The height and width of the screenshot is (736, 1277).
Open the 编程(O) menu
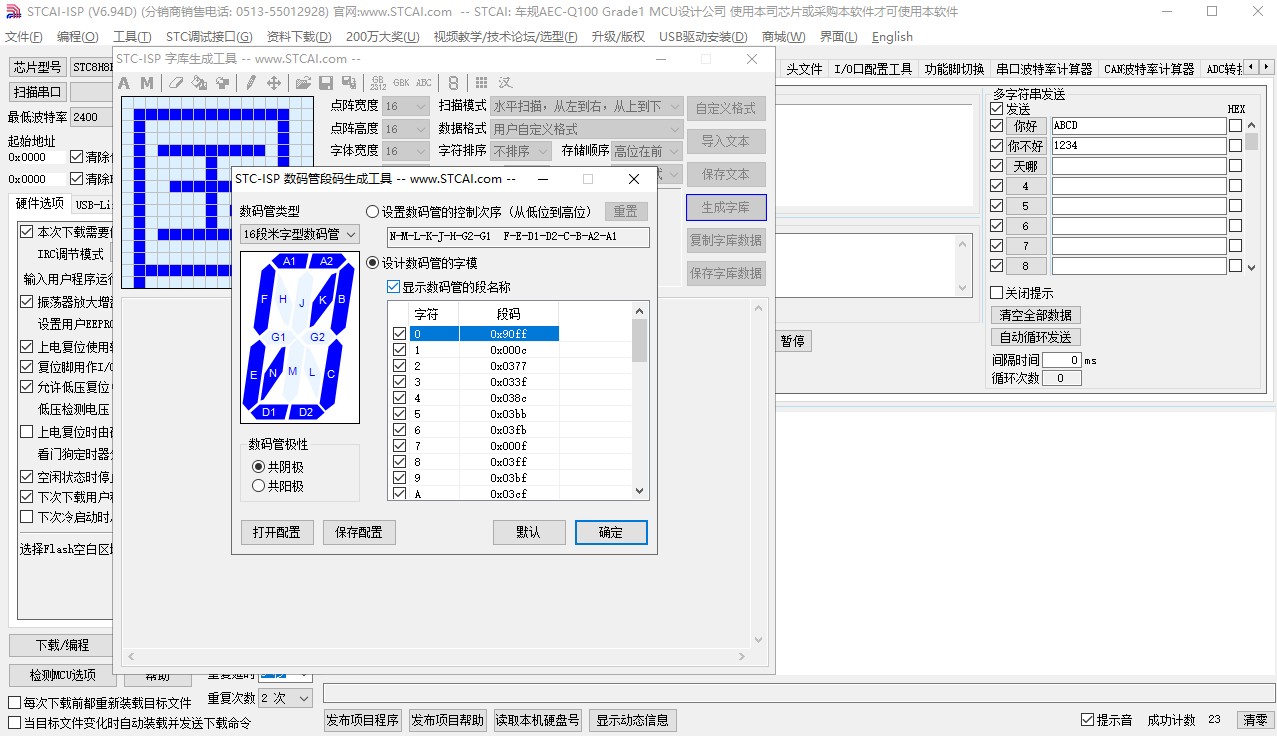(x=78, y=37)
